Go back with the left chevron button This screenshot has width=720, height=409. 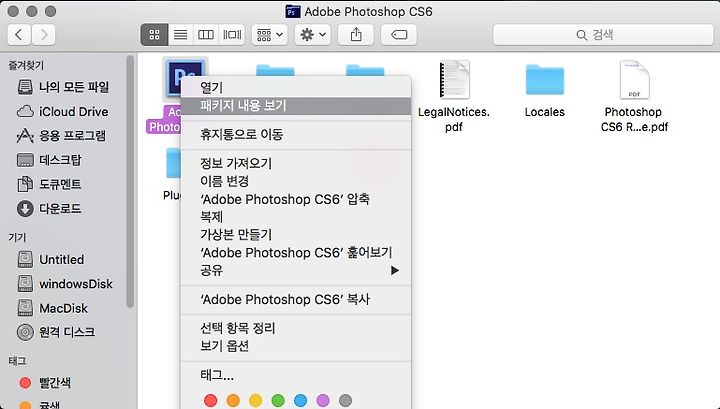[19, 35]
